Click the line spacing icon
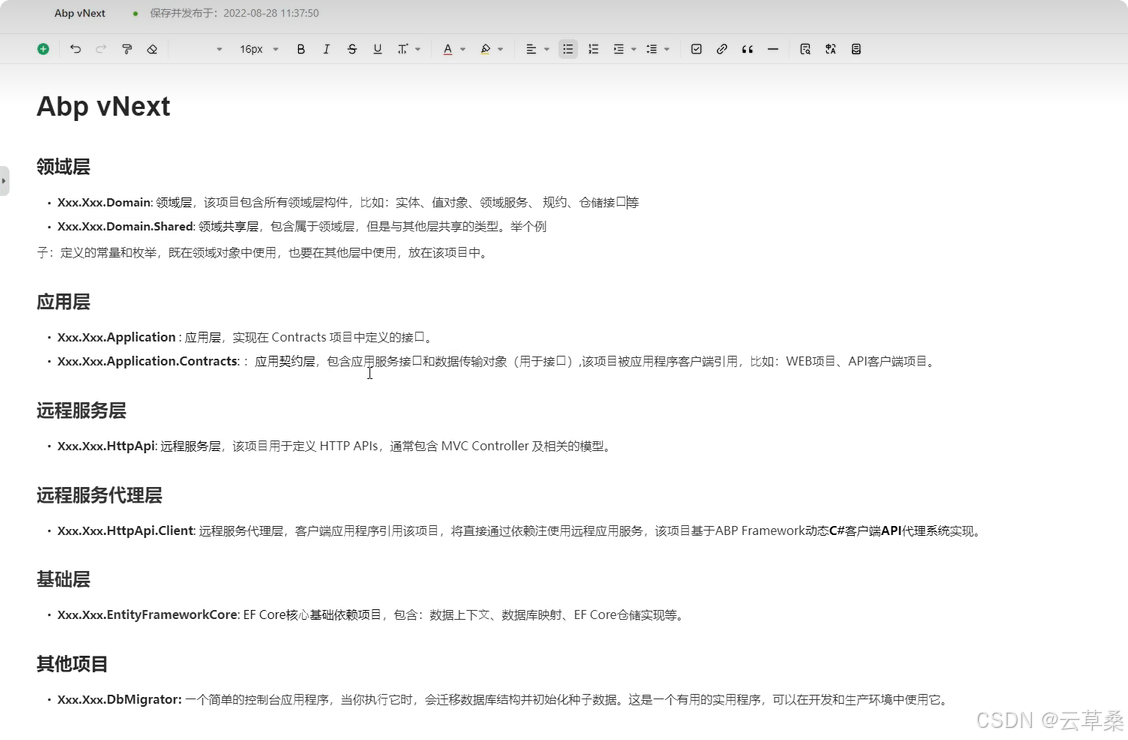 tap(652, 49)
